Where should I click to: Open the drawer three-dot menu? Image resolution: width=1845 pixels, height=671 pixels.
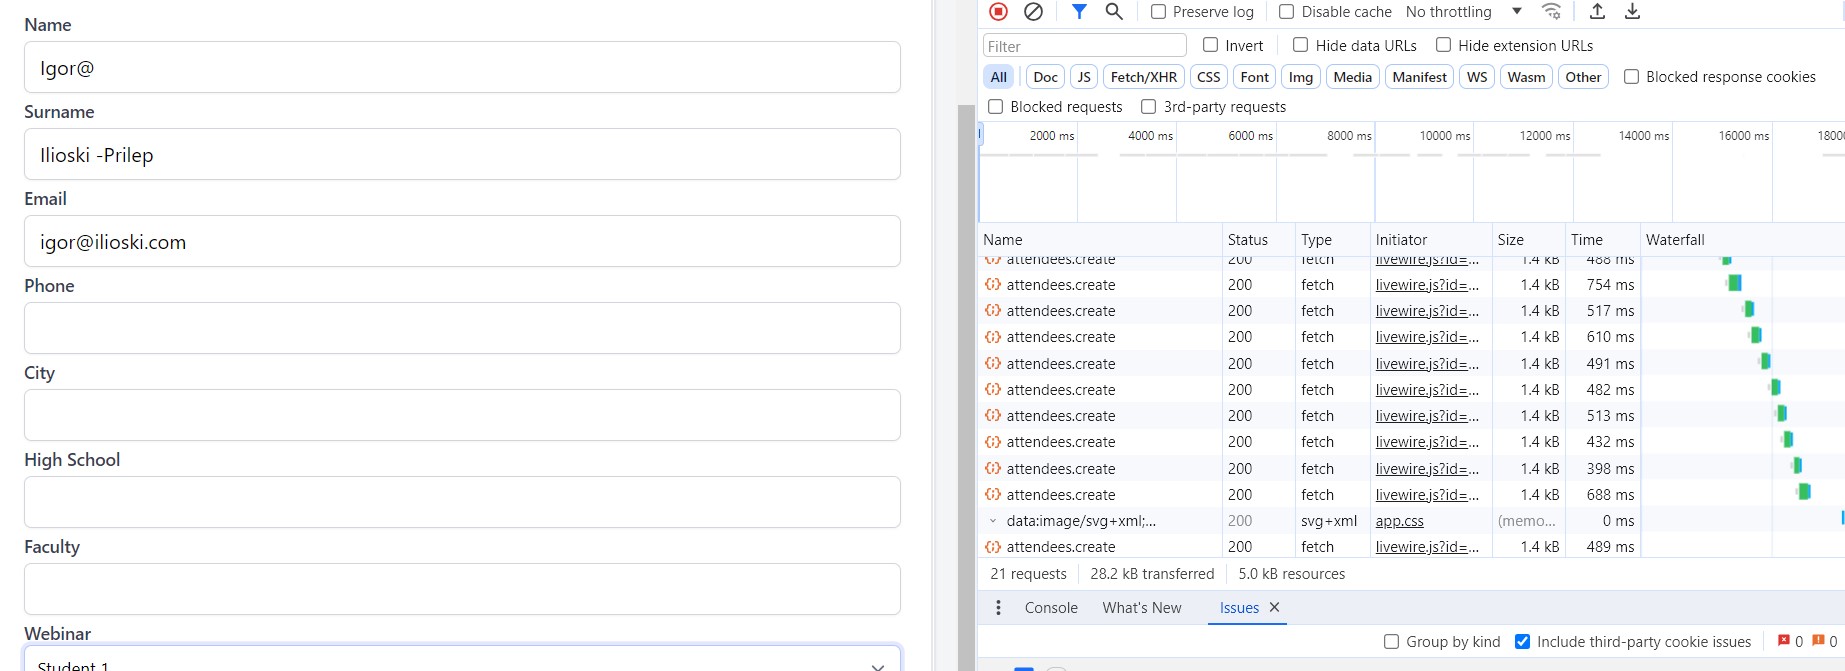[x=998, y=608]
